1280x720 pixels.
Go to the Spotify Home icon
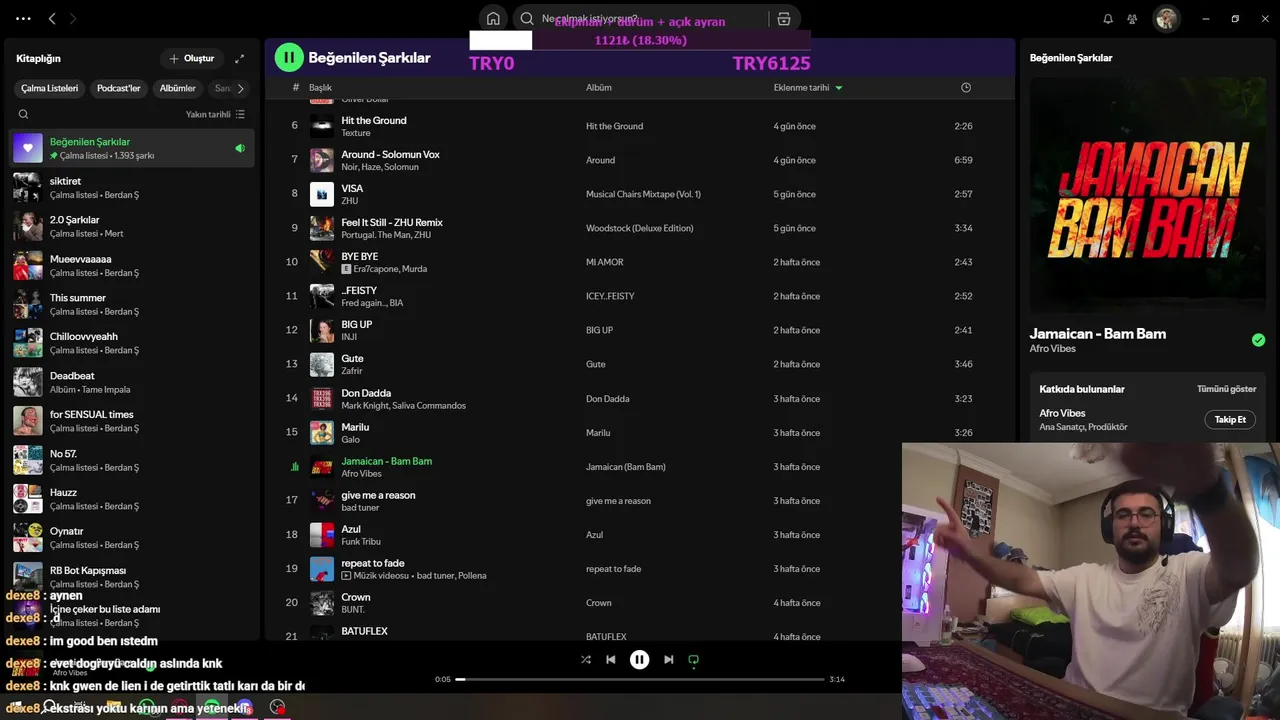pos(493,19)
